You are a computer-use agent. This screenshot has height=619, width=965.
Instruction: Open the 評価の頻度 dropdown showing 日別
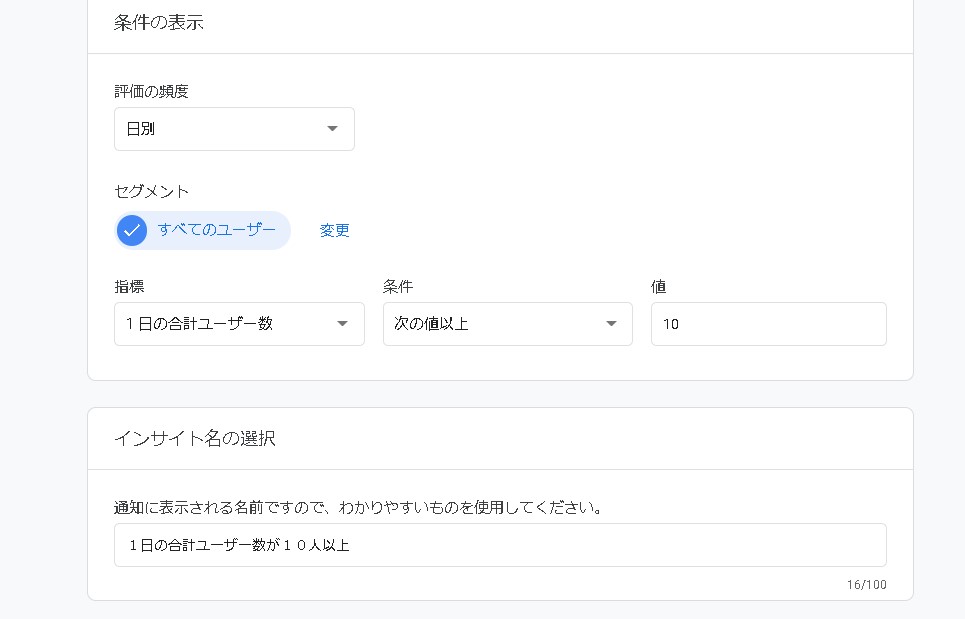pos(233,129)
